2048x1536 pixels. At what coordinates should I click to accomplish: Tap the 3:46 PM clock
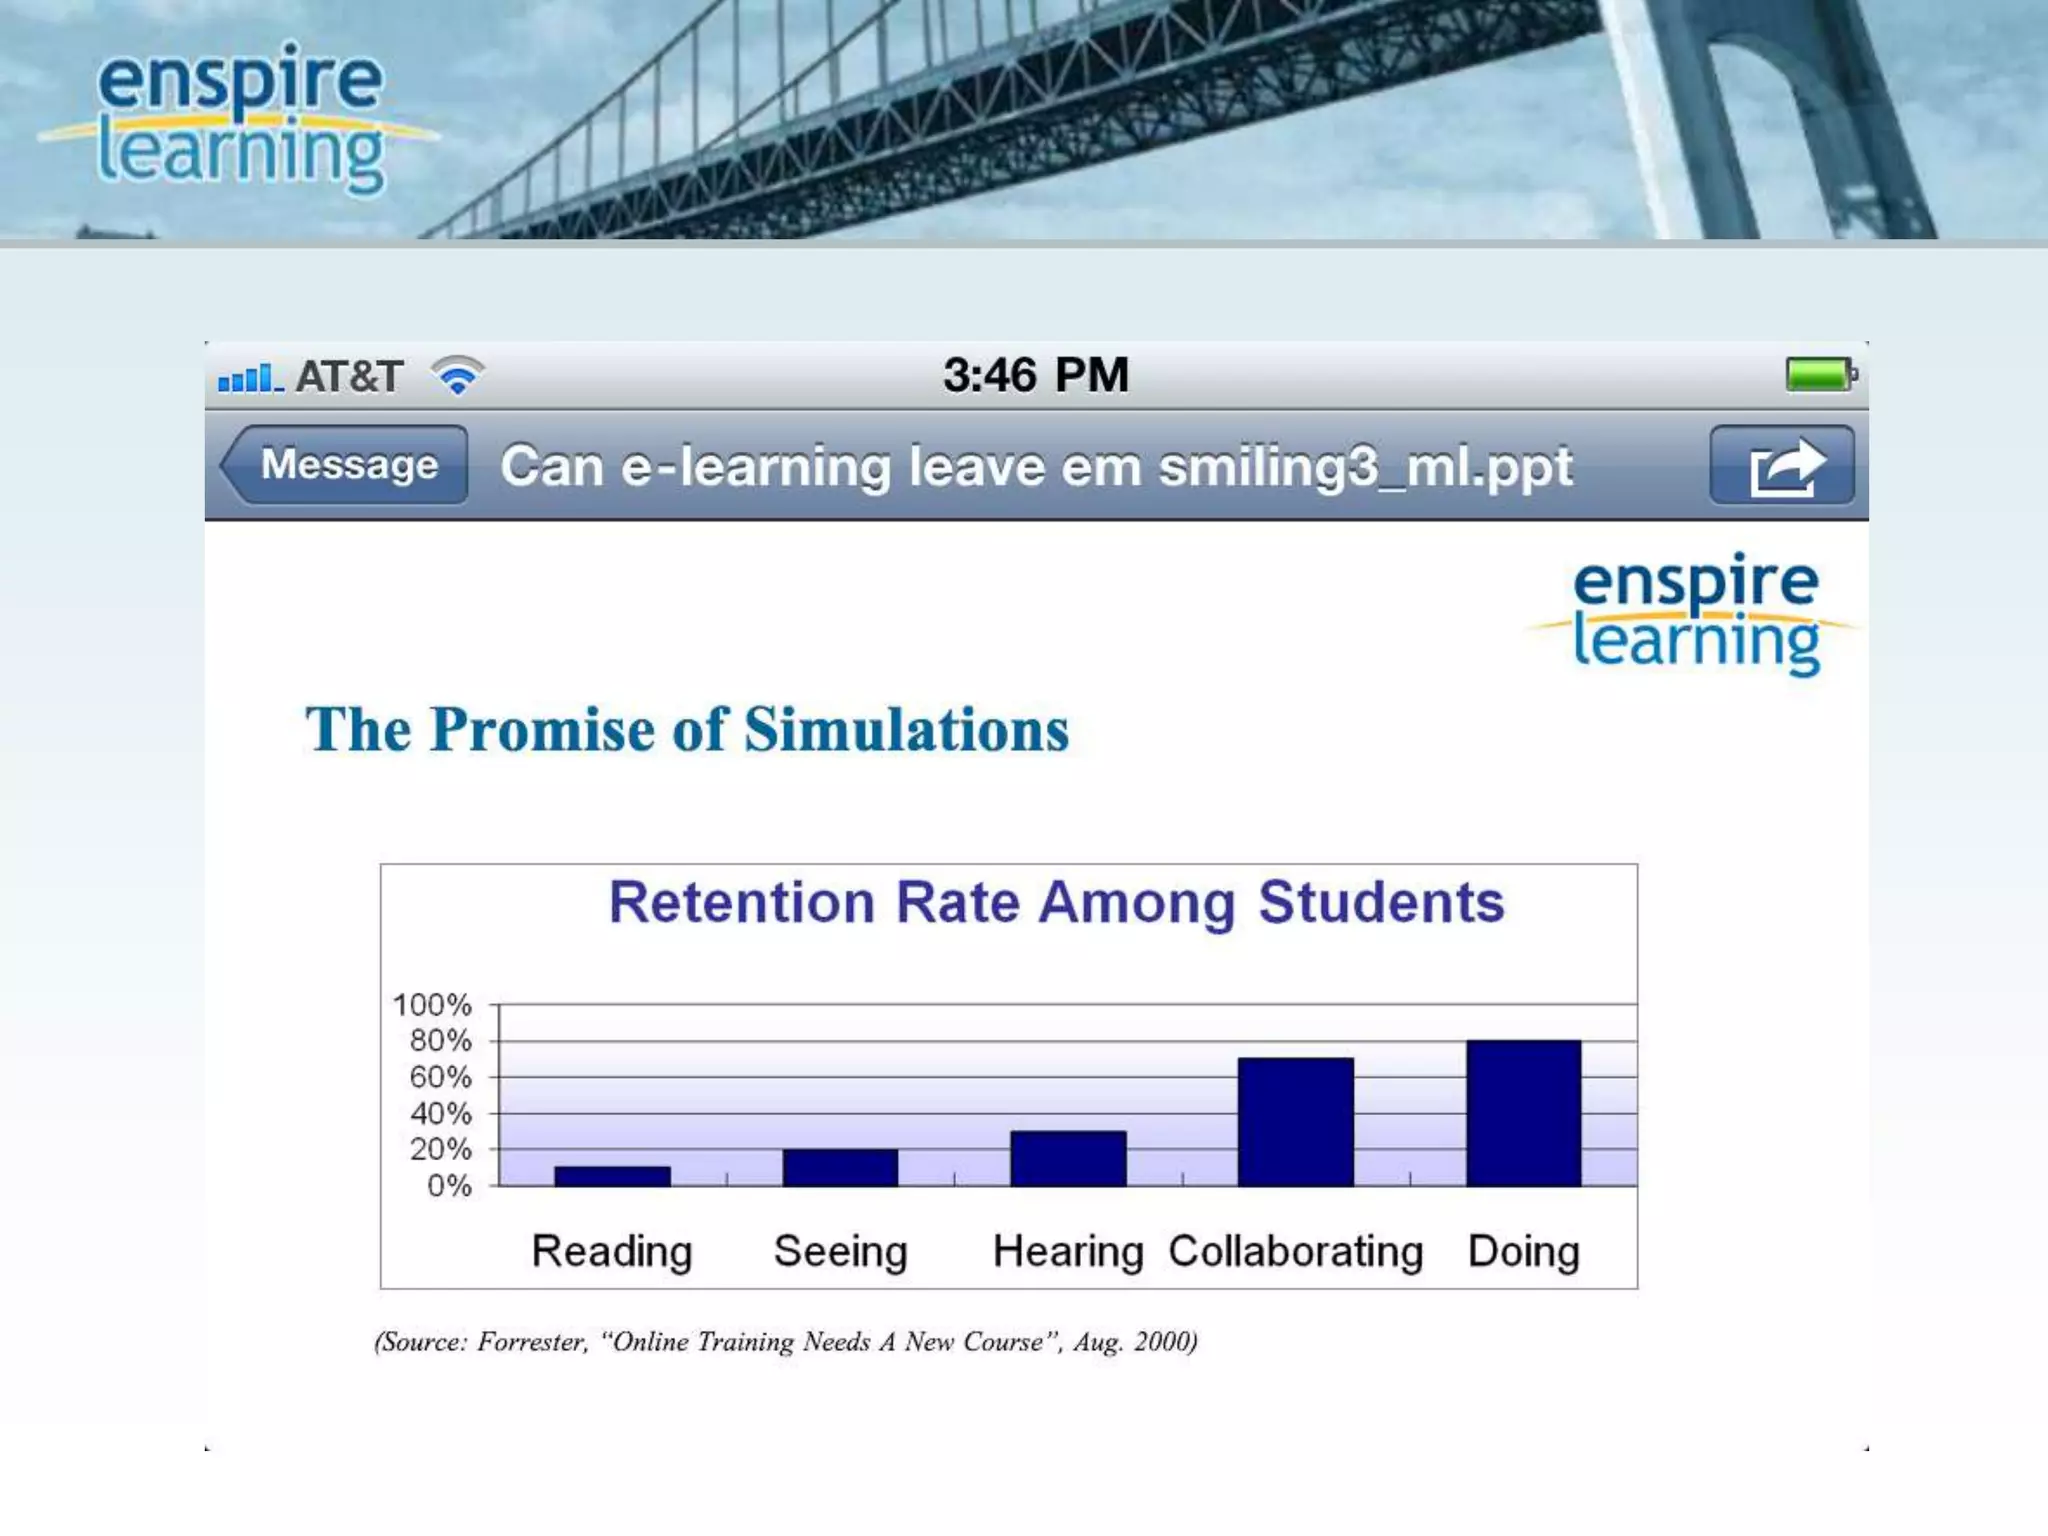[x=1035, y=376]
